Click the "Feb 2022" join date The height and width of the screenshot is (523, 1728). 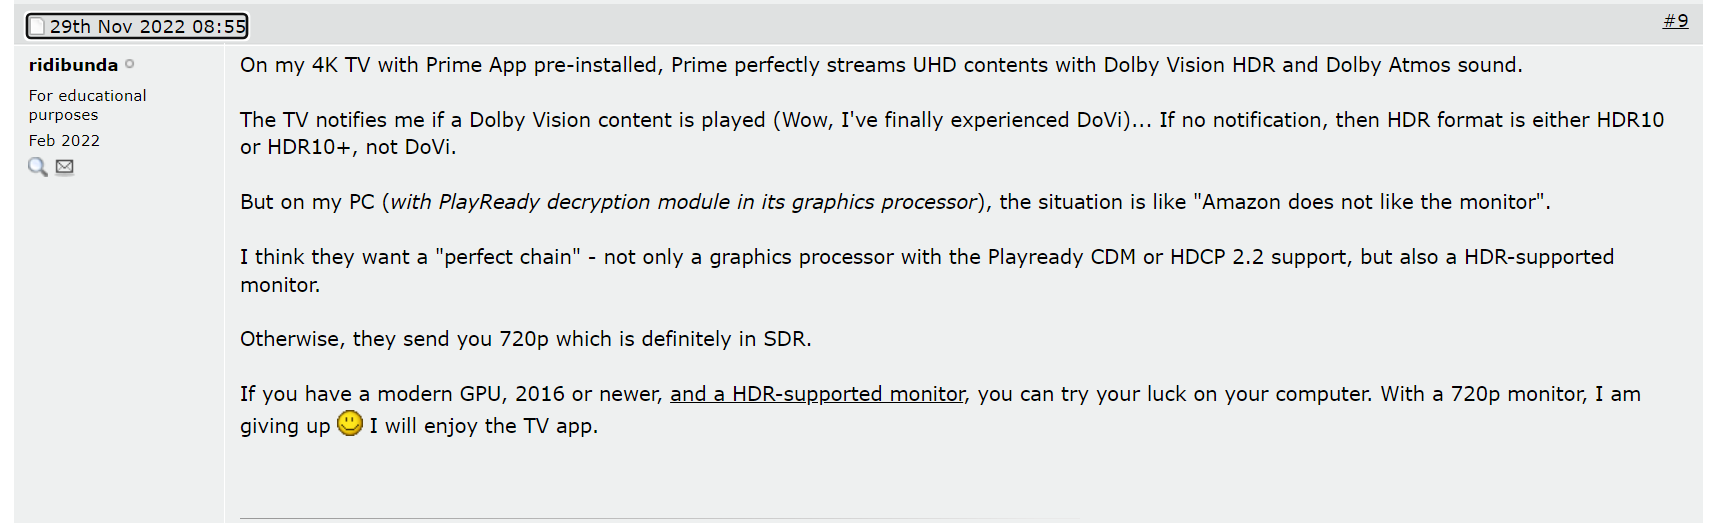[64, 141]
